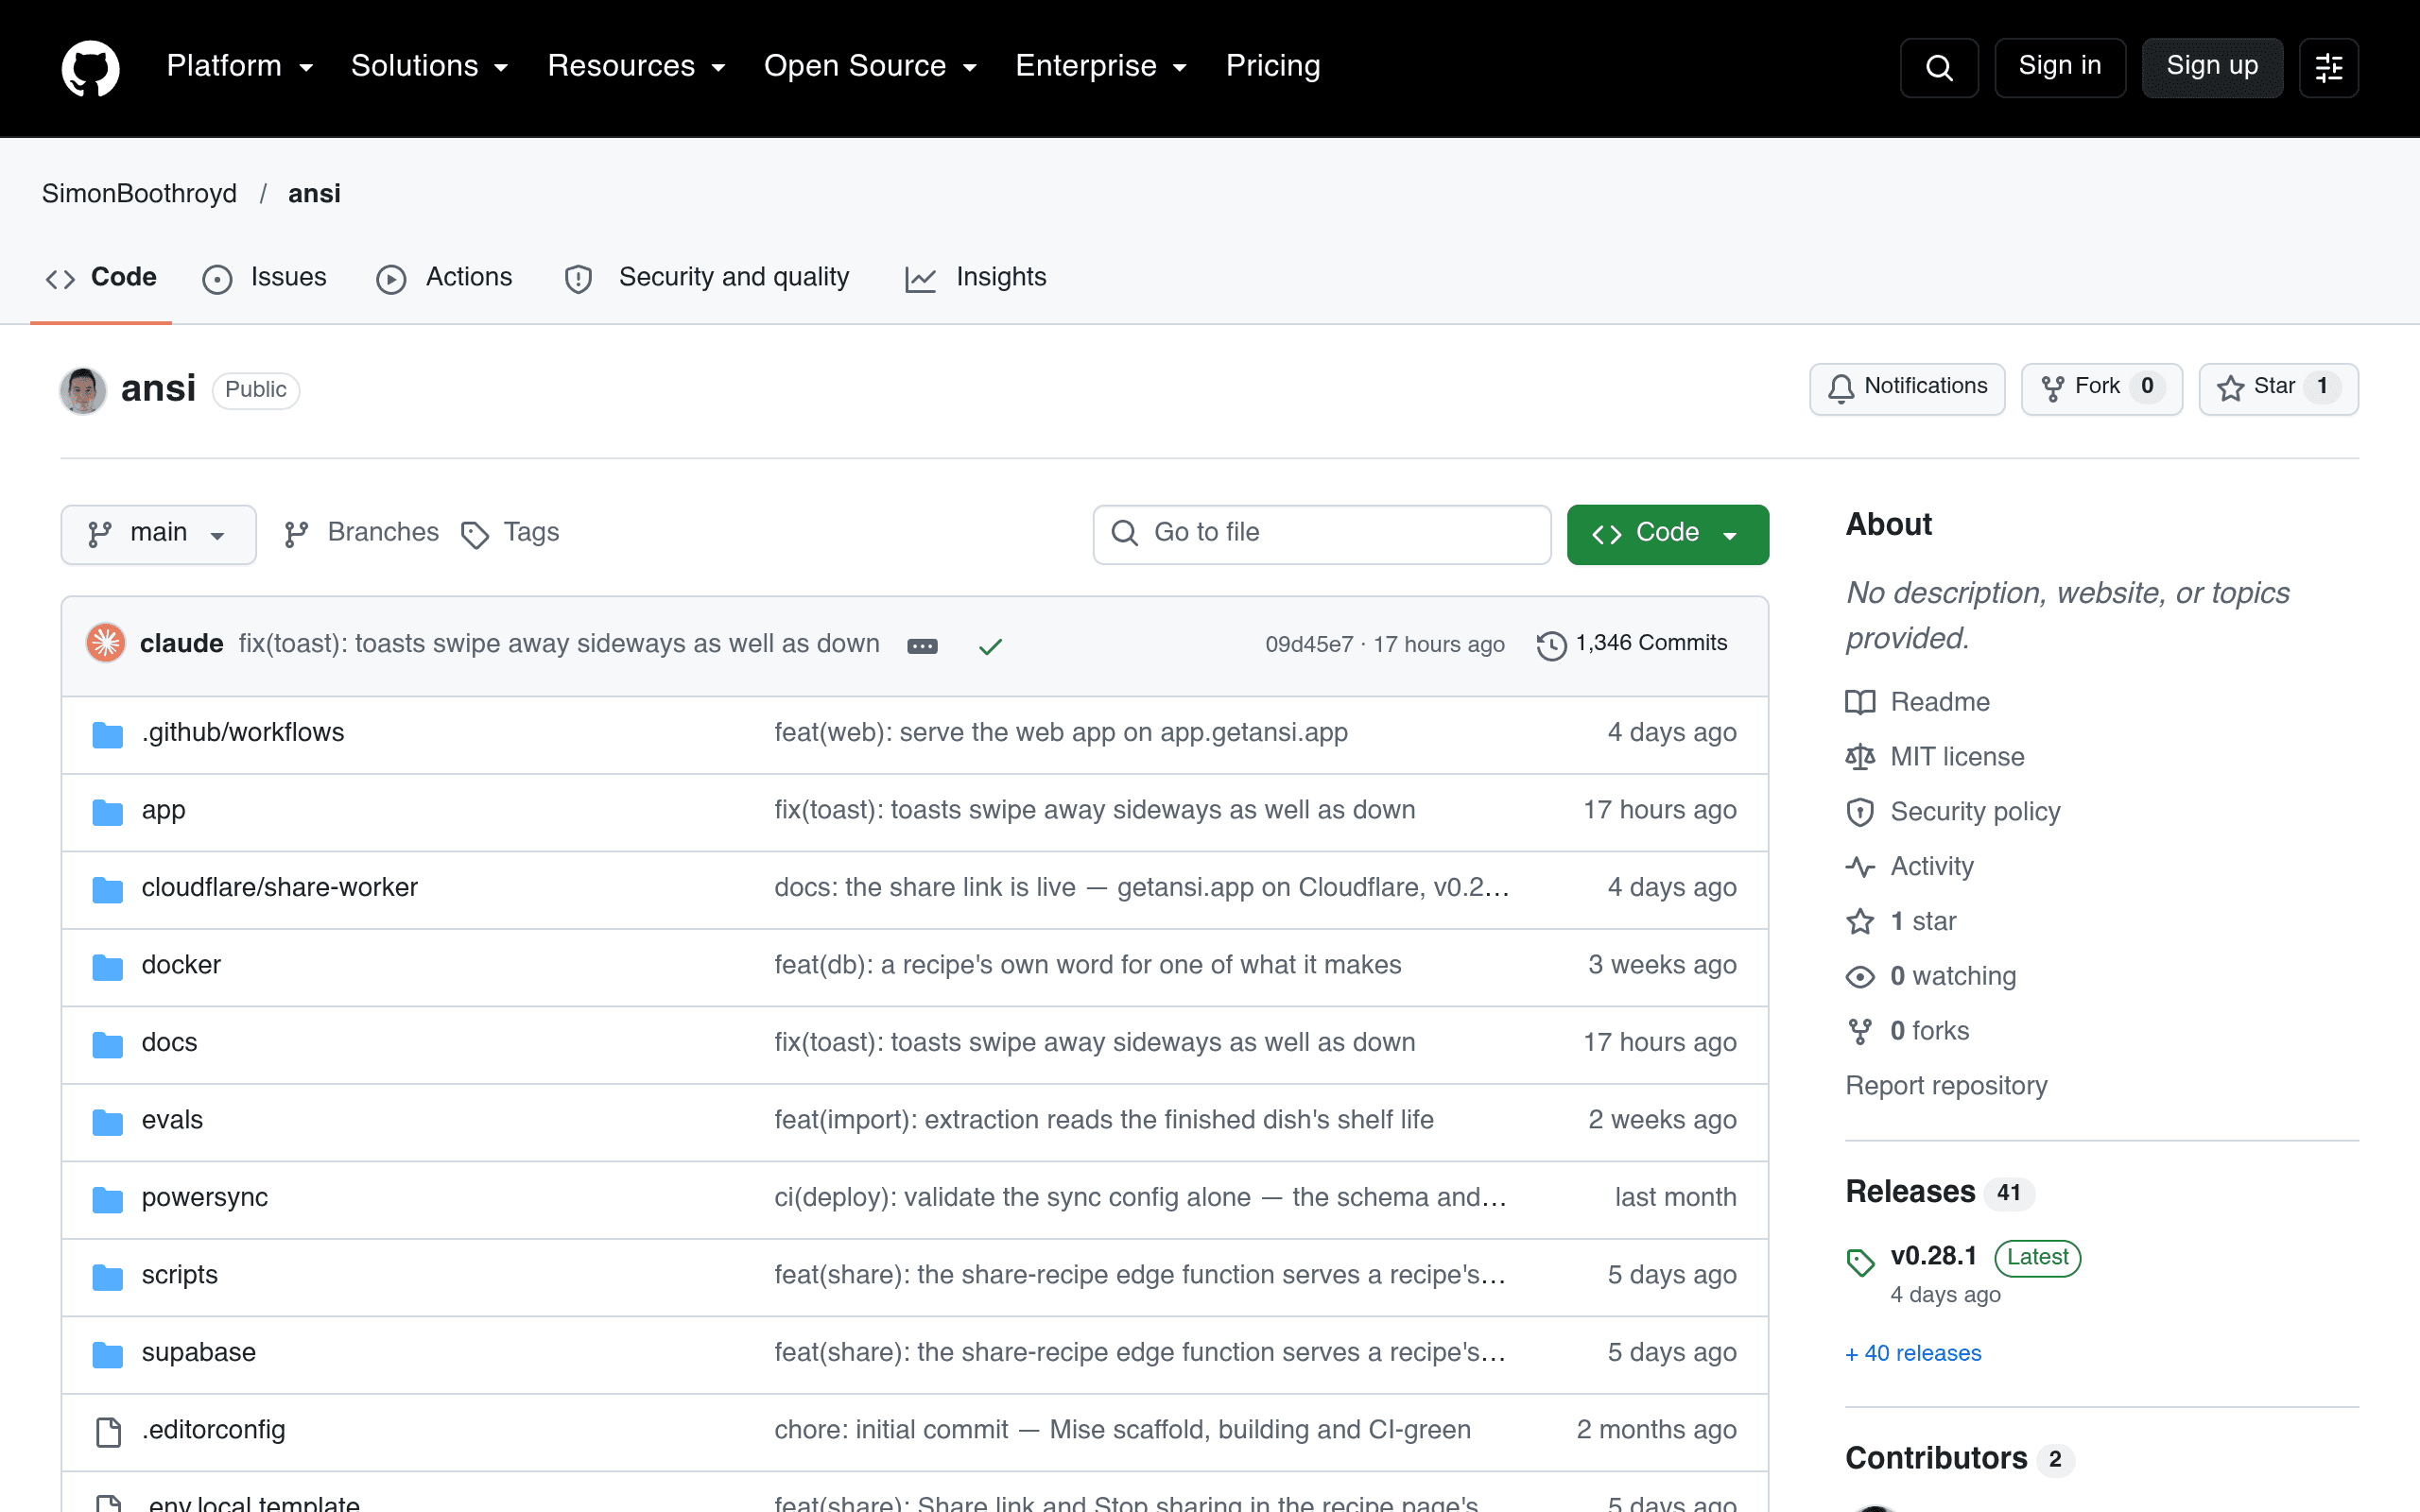Open commit hash 09d45e7
Screen dimensions: 2420x1512
point(1309,645)
